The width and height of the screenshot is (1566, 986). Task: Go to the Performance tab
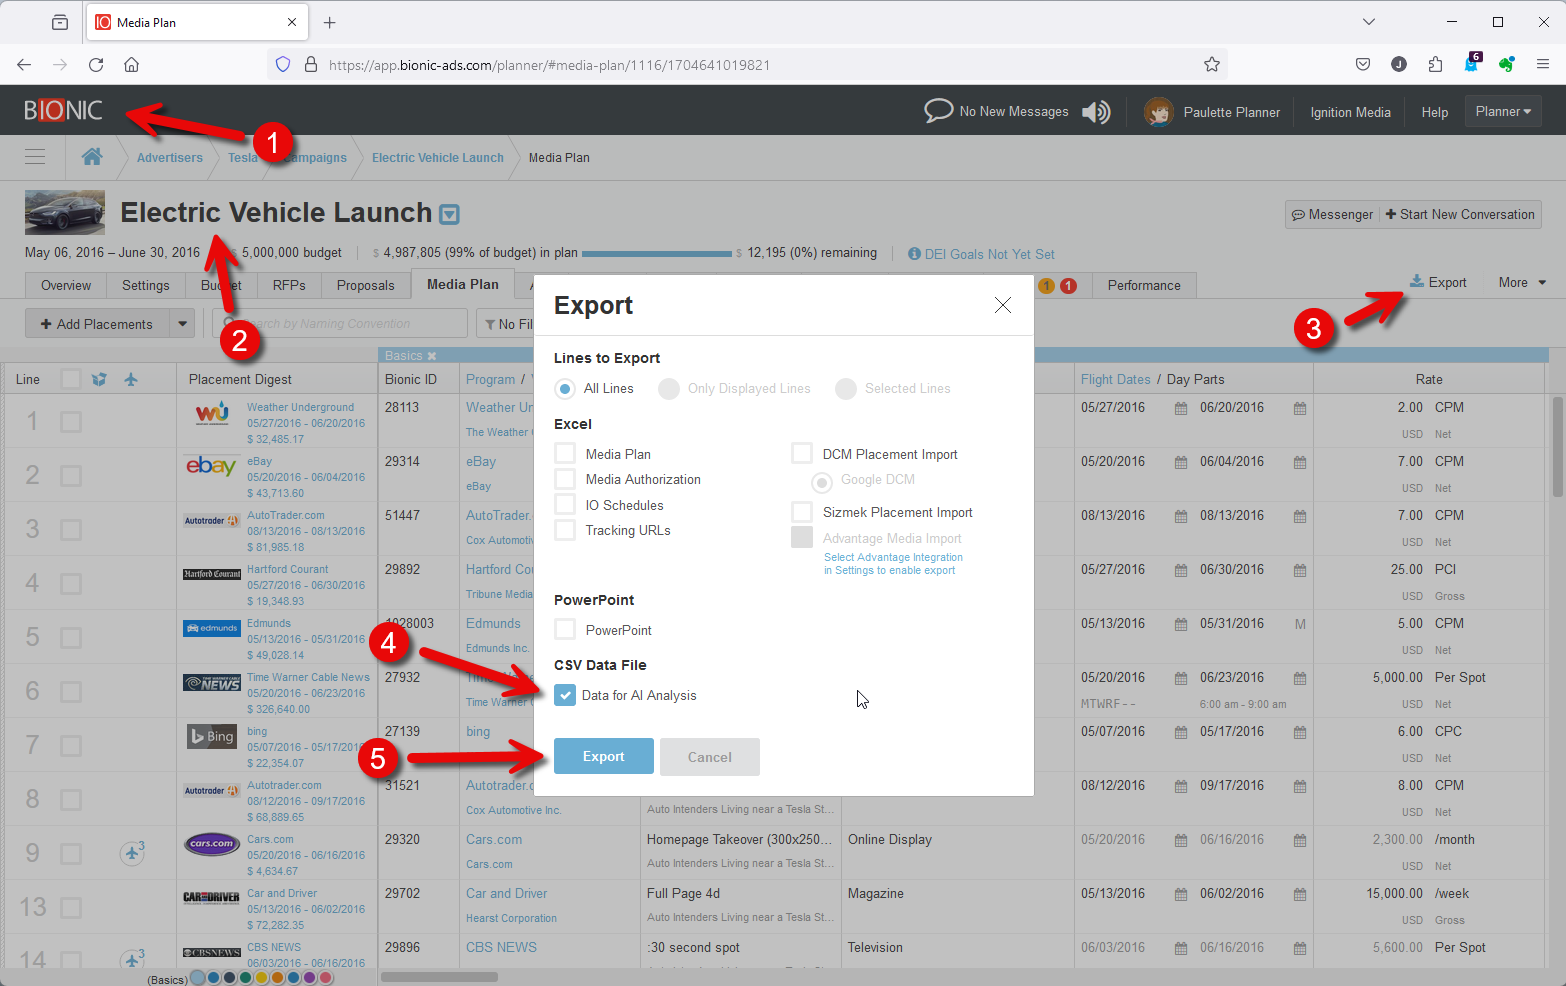[1144, 285]
